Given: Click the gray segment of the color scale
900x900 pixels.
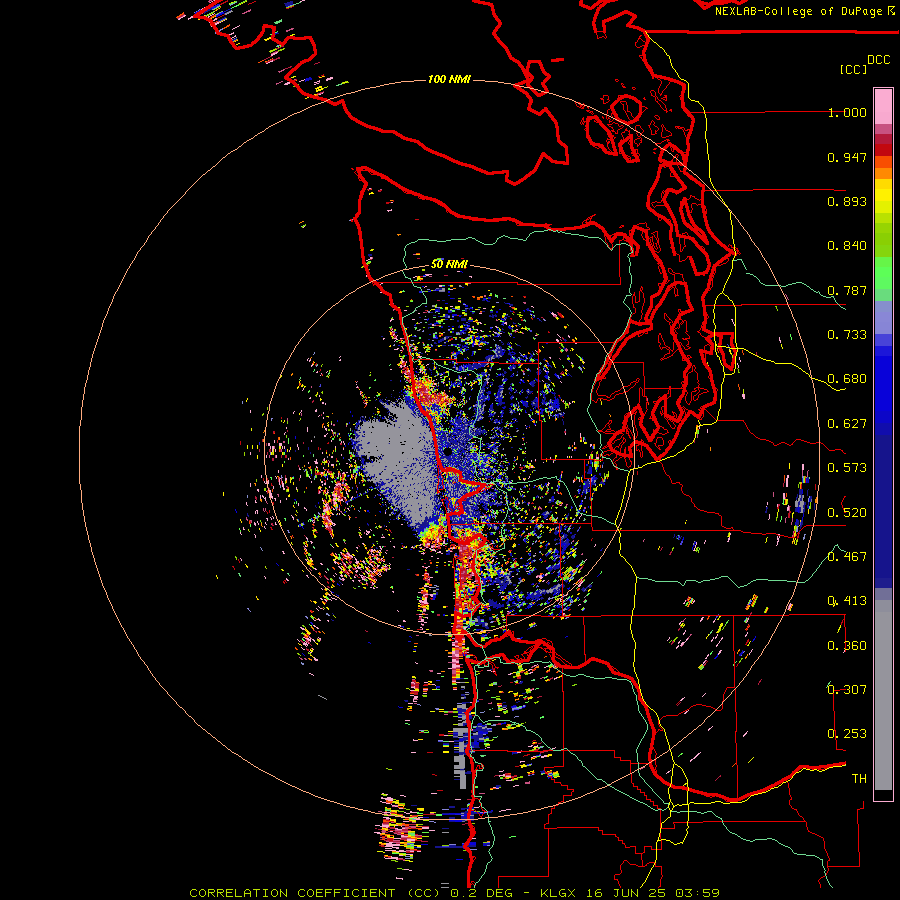Looking at the screenshot, I should point(883,695).
